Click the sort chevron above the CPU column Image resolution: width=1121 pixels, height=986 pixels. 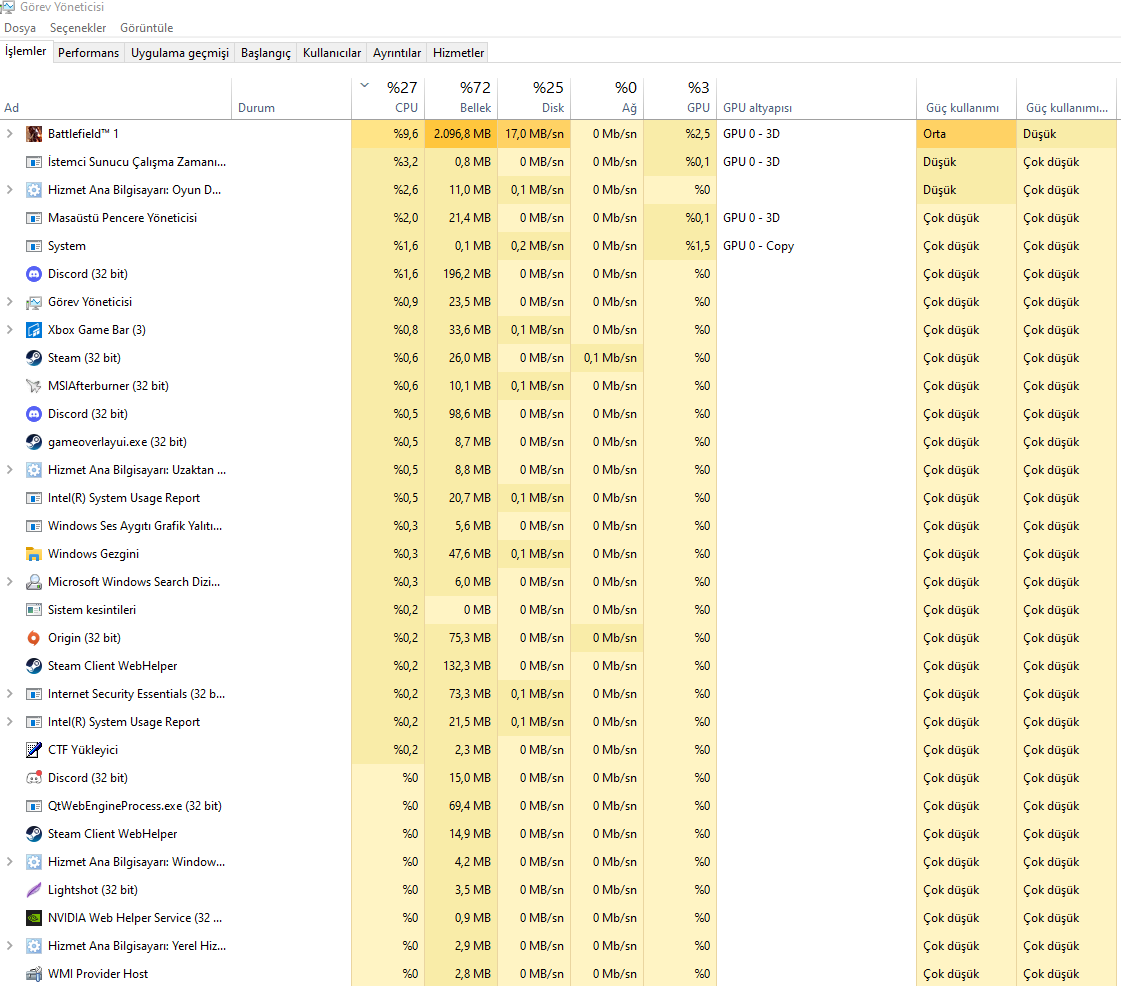[365, 87]
